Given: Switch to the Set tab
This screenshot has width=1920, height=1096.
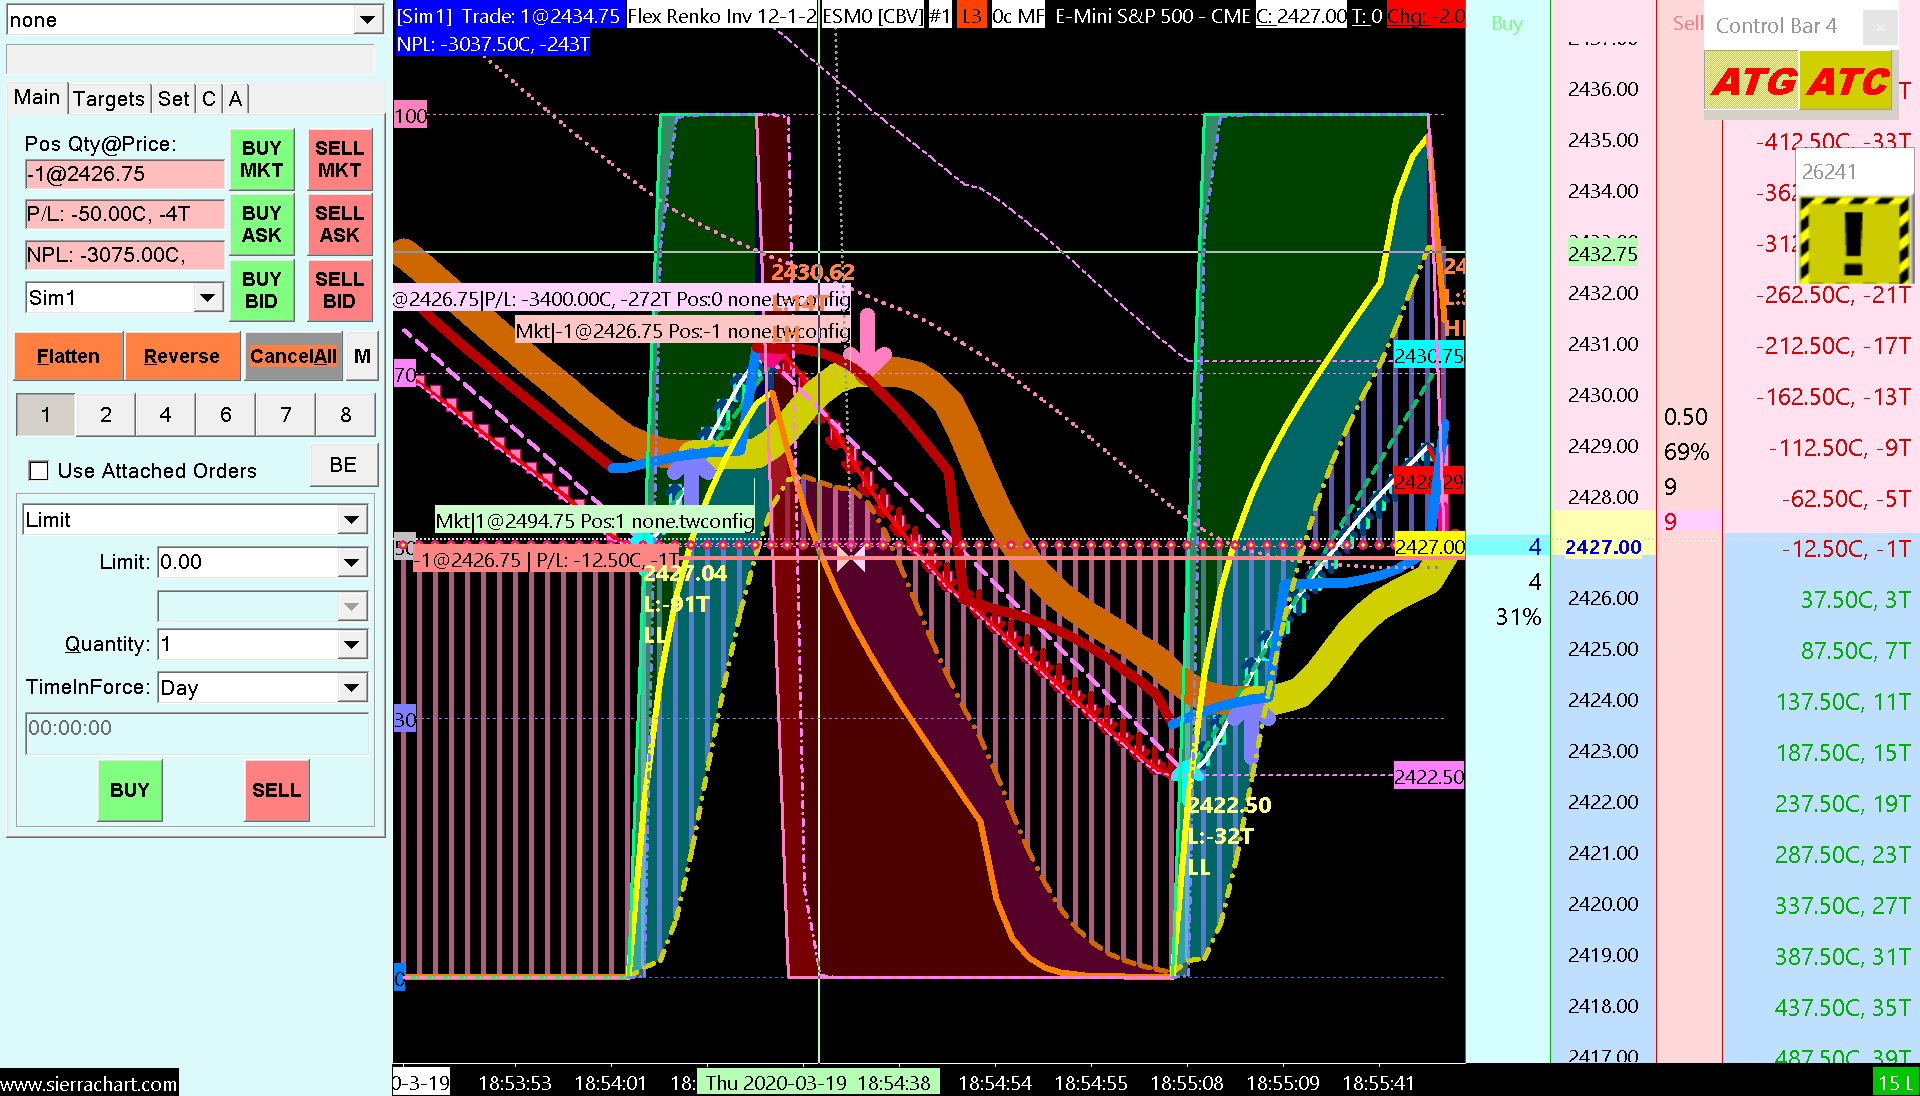Looking at the screenshot, I should 173,98.
